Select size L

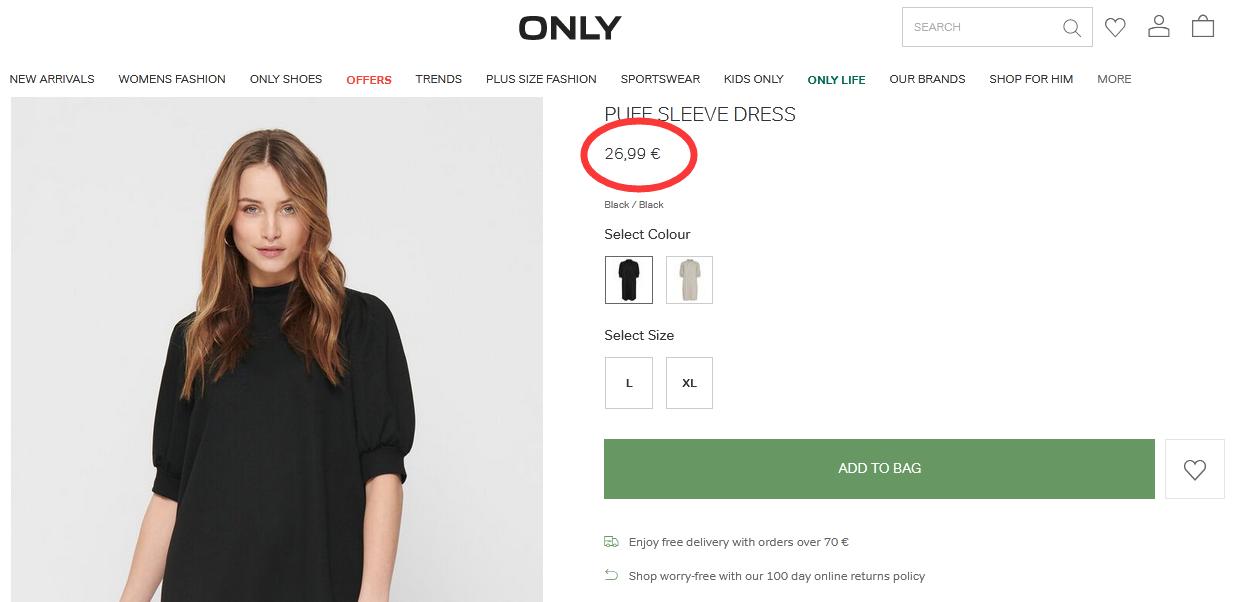629,383
